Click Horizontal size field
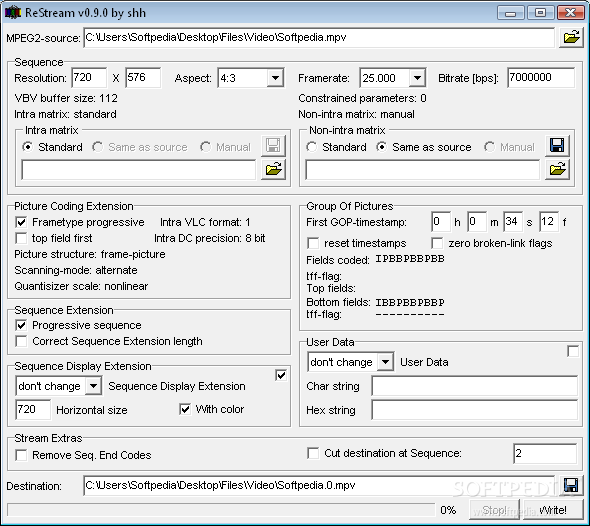 click(x=33, y=409)
